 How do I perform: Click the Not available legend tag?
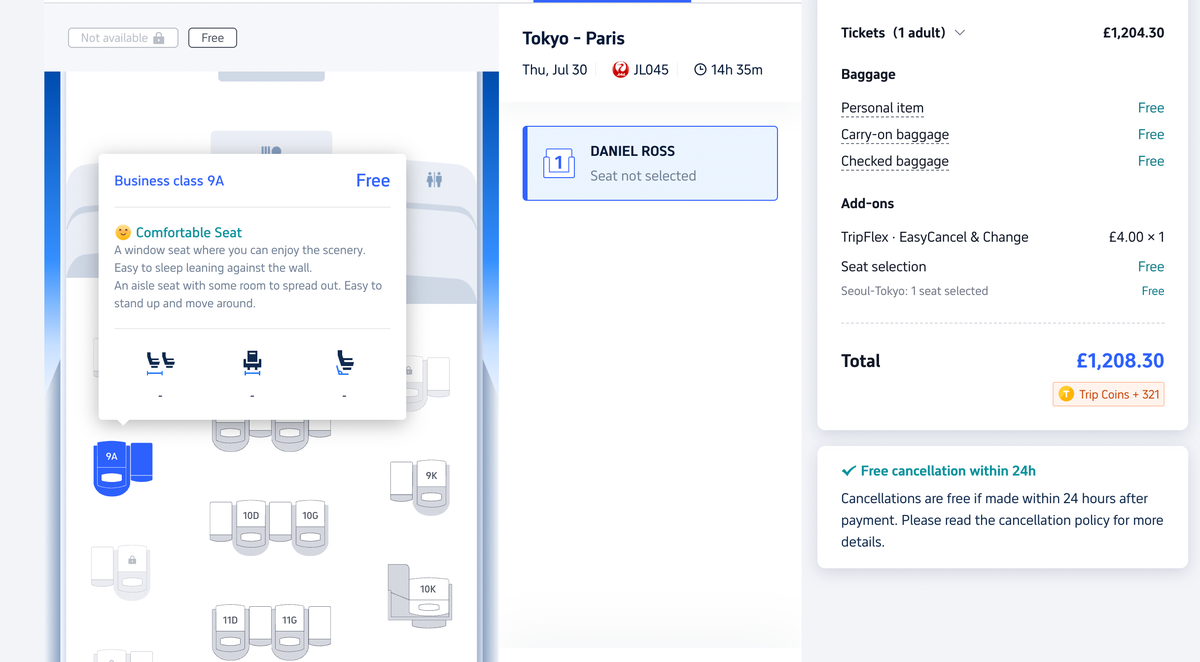(x=123, y=38)
